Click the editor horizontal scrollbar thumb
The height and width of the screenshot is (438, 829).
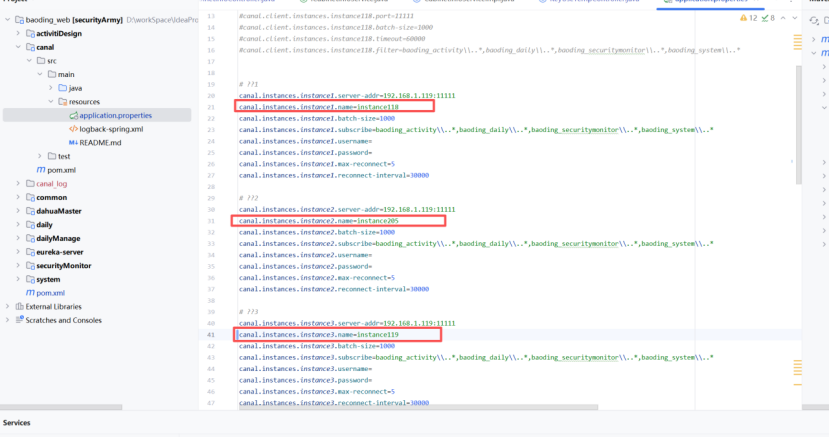coord(418,407)
